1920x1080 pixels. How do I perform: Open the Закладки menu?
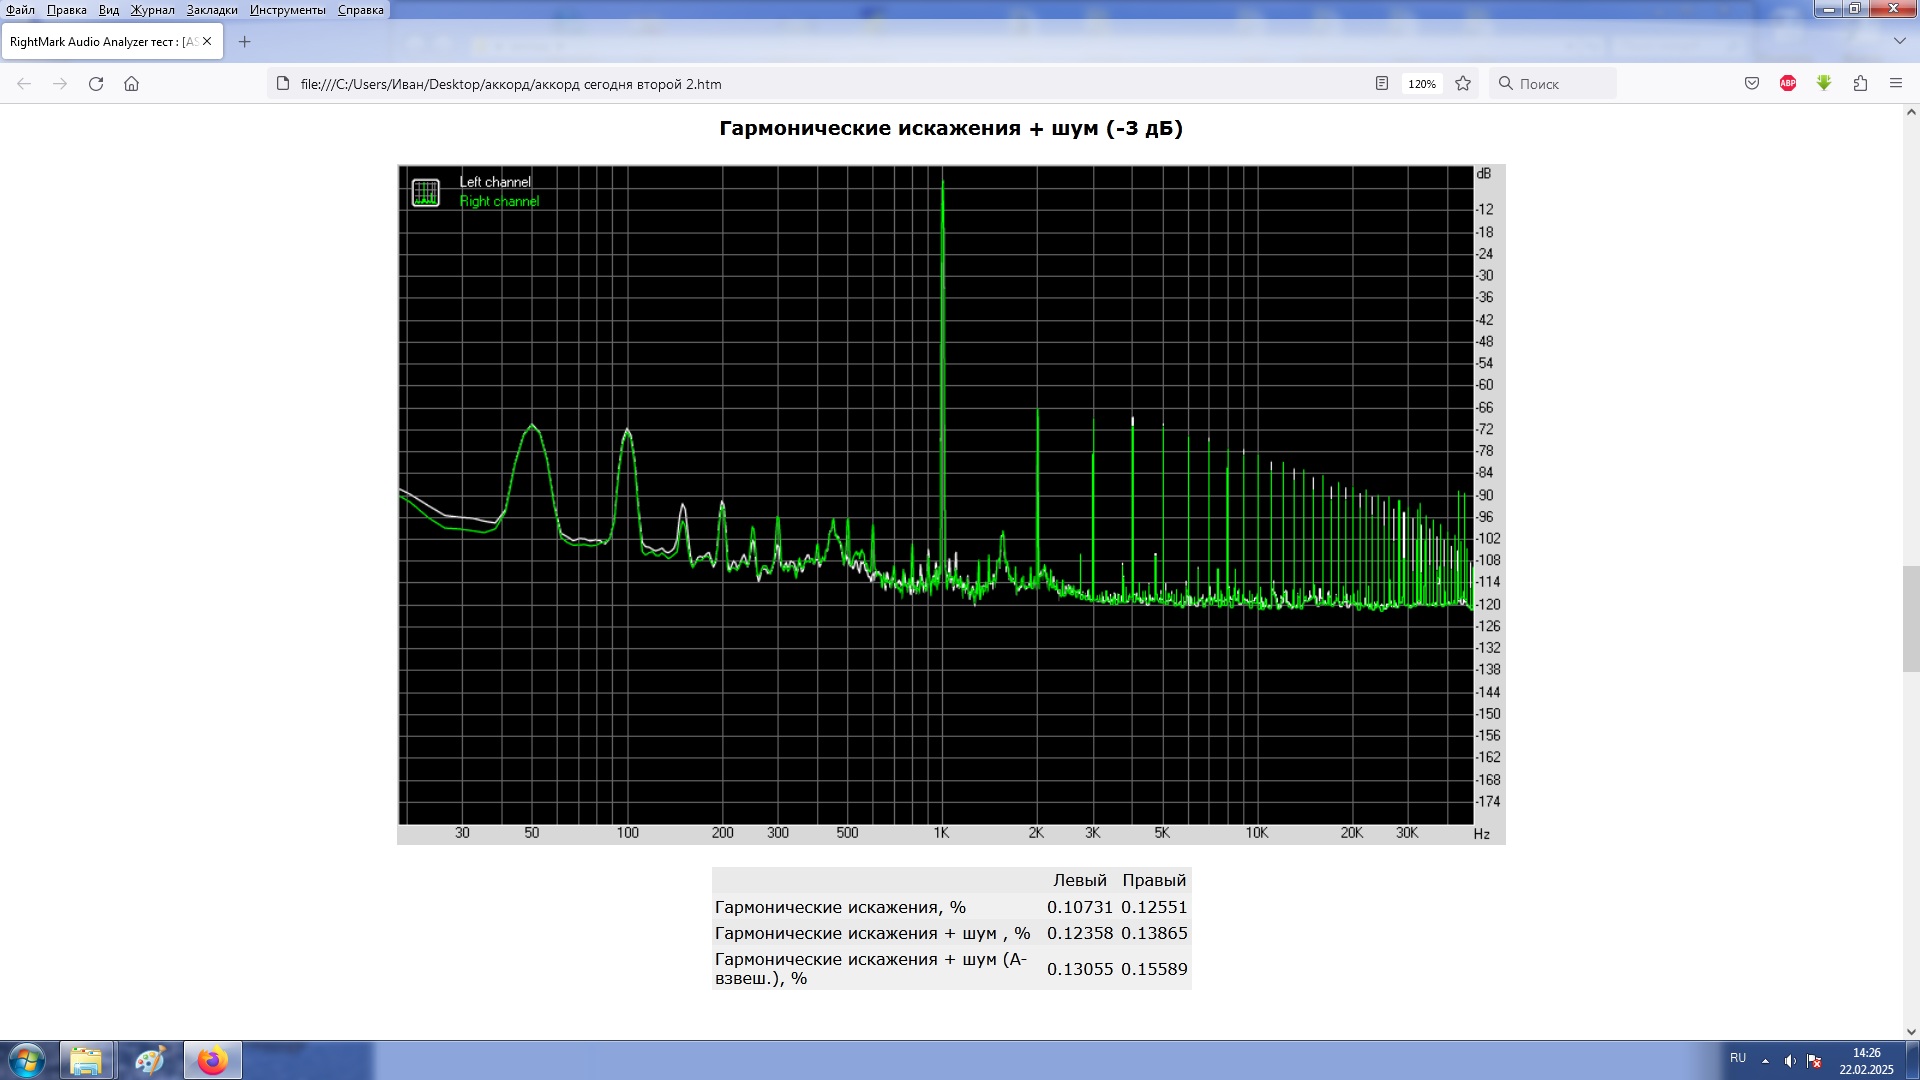(212, 10)
